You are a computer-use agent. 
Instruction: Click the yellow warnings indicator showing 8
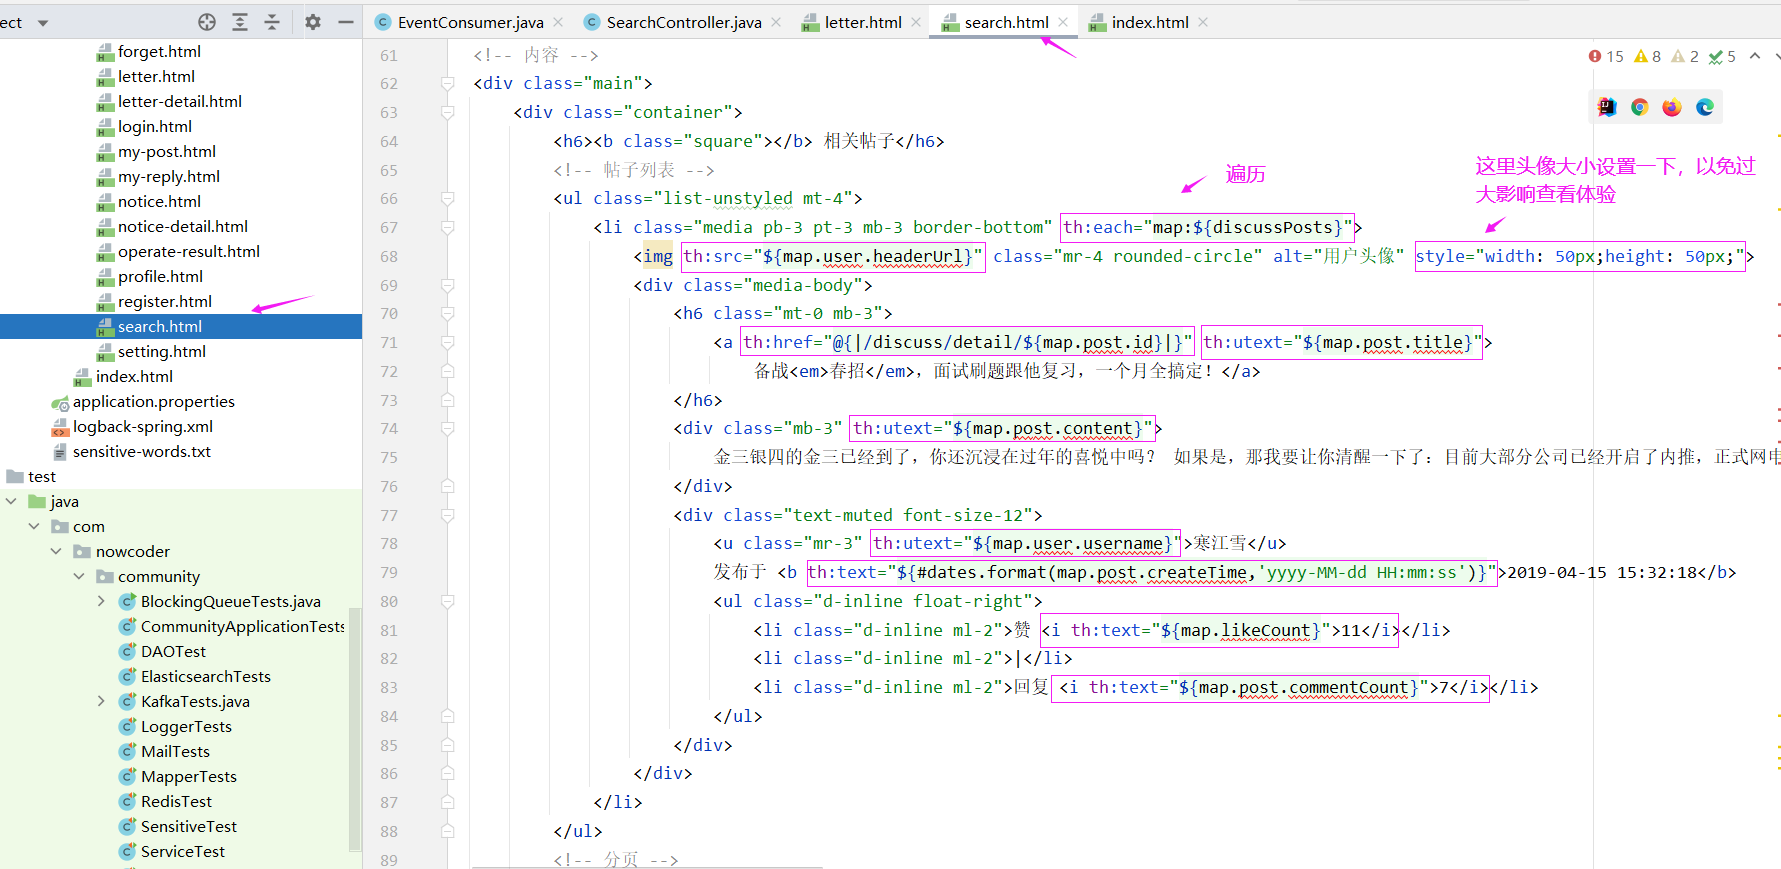[x=1647, y=56]
